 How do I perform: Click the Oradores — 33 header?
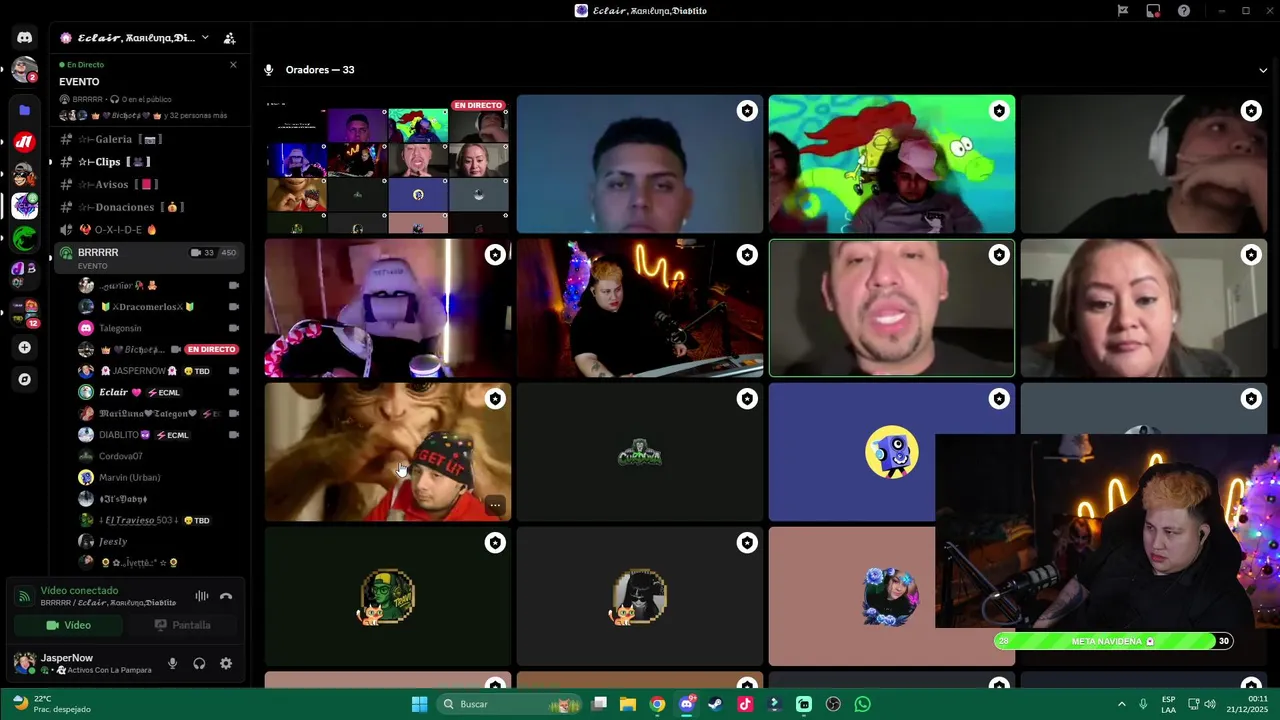320,70
